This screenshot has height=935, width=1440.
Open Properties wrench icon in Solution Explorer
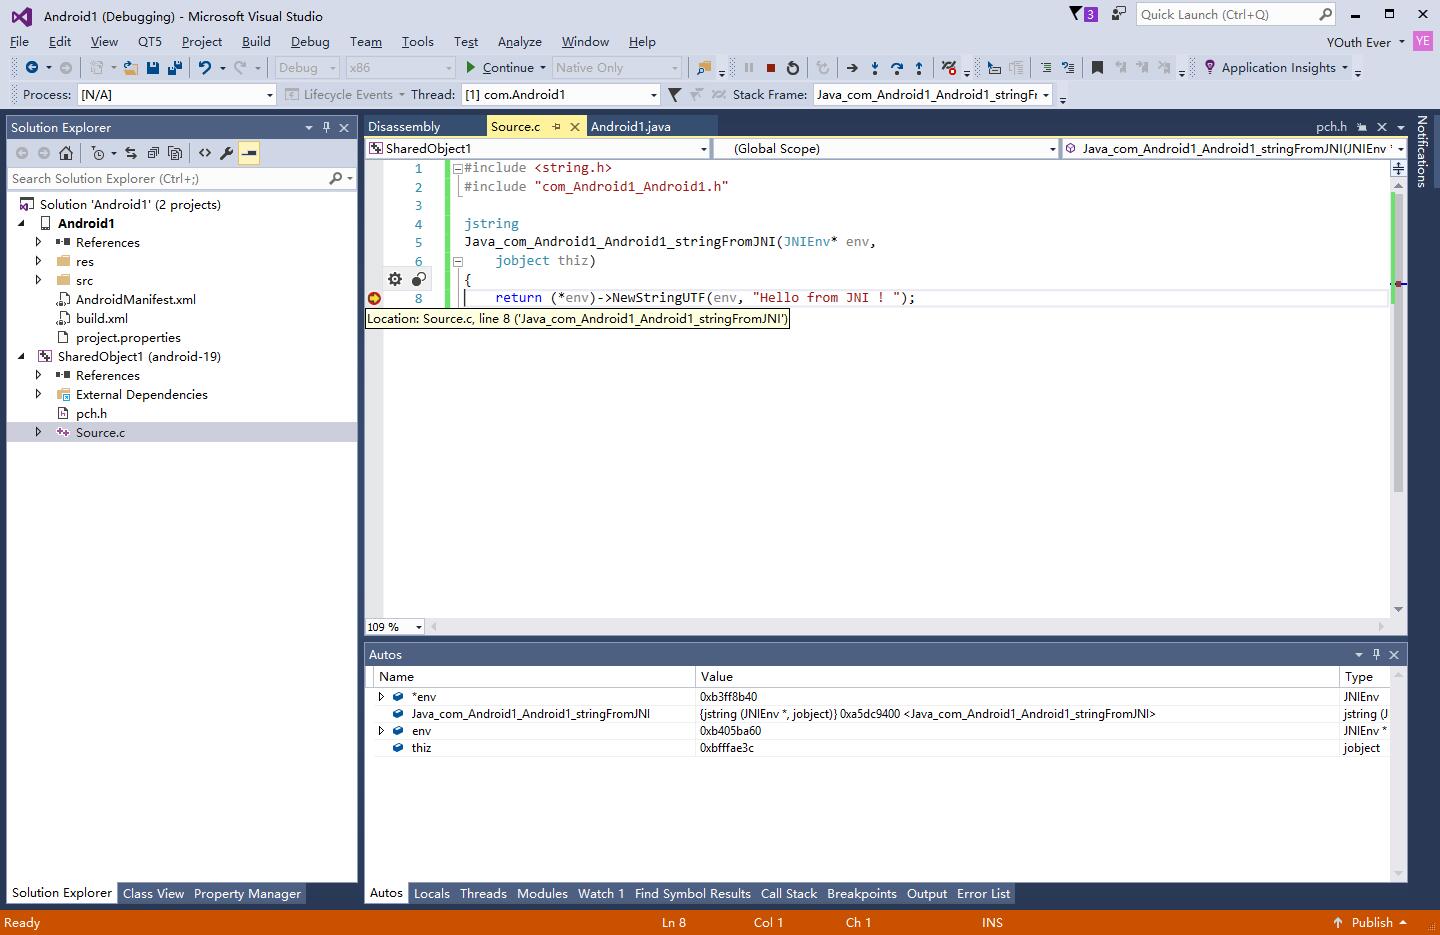click(227, 153)
